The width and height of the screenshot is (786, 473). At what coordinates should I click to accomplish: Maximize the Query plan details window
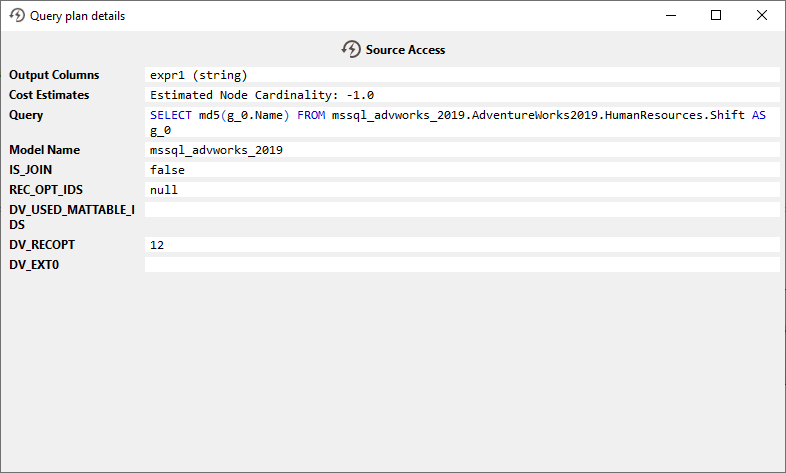[715, 16]
